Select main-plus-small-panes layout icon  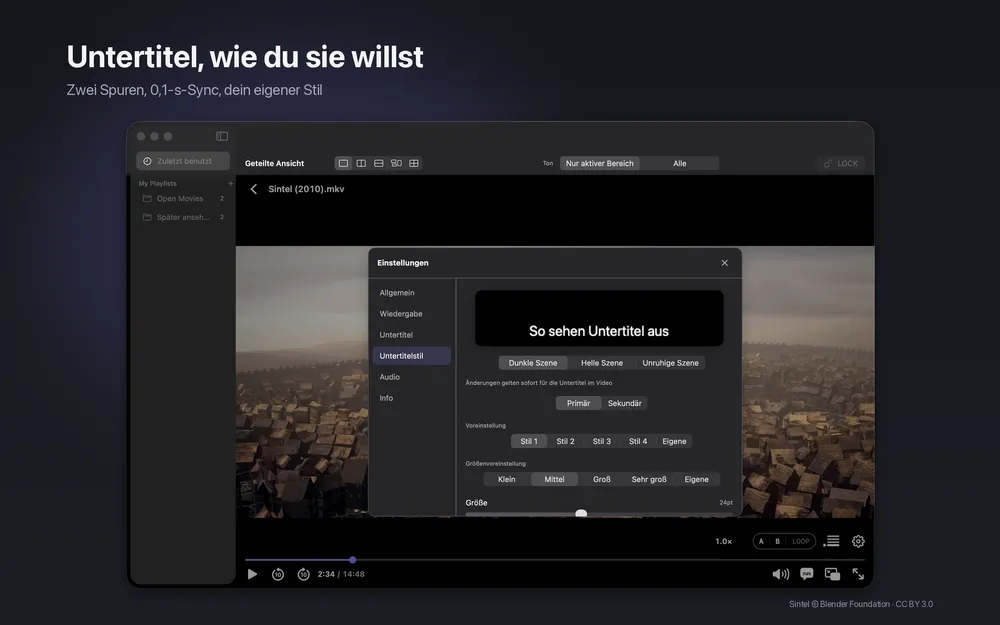coord(396,163)
